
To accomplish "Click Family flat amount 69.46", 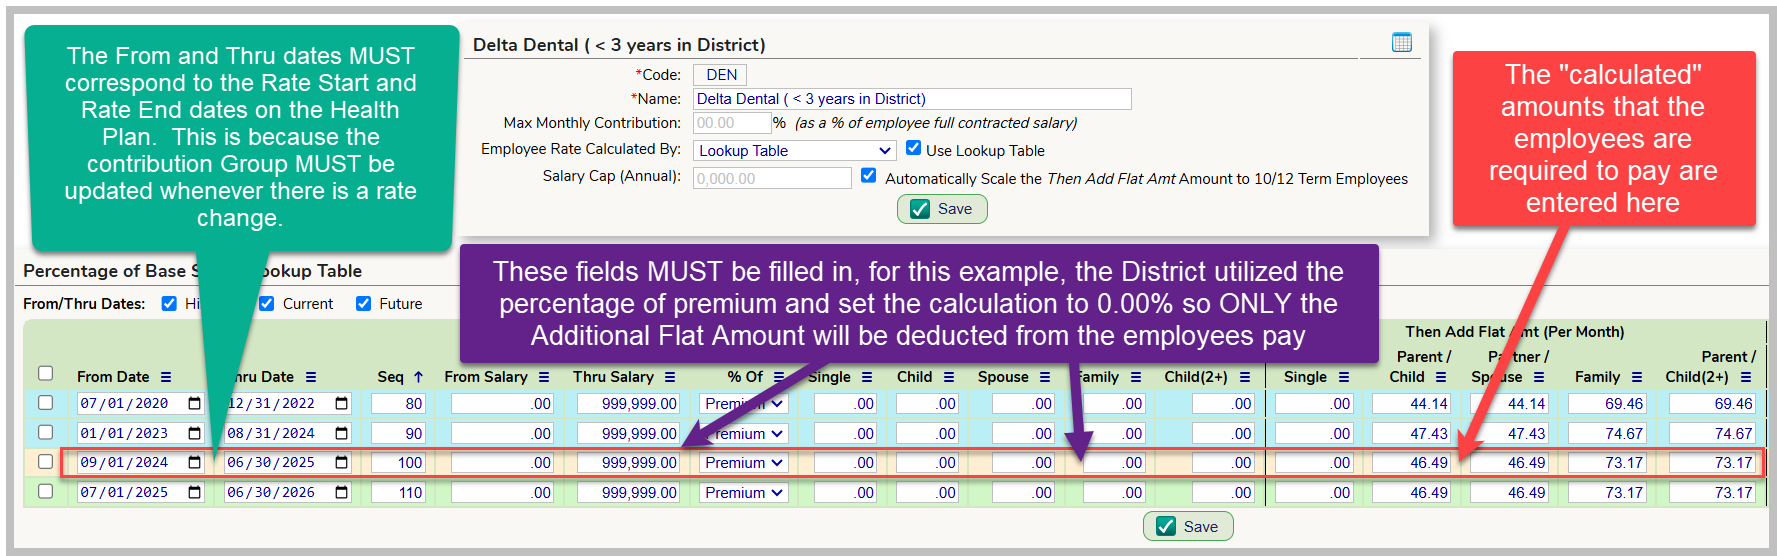I will click(1607, 404).
